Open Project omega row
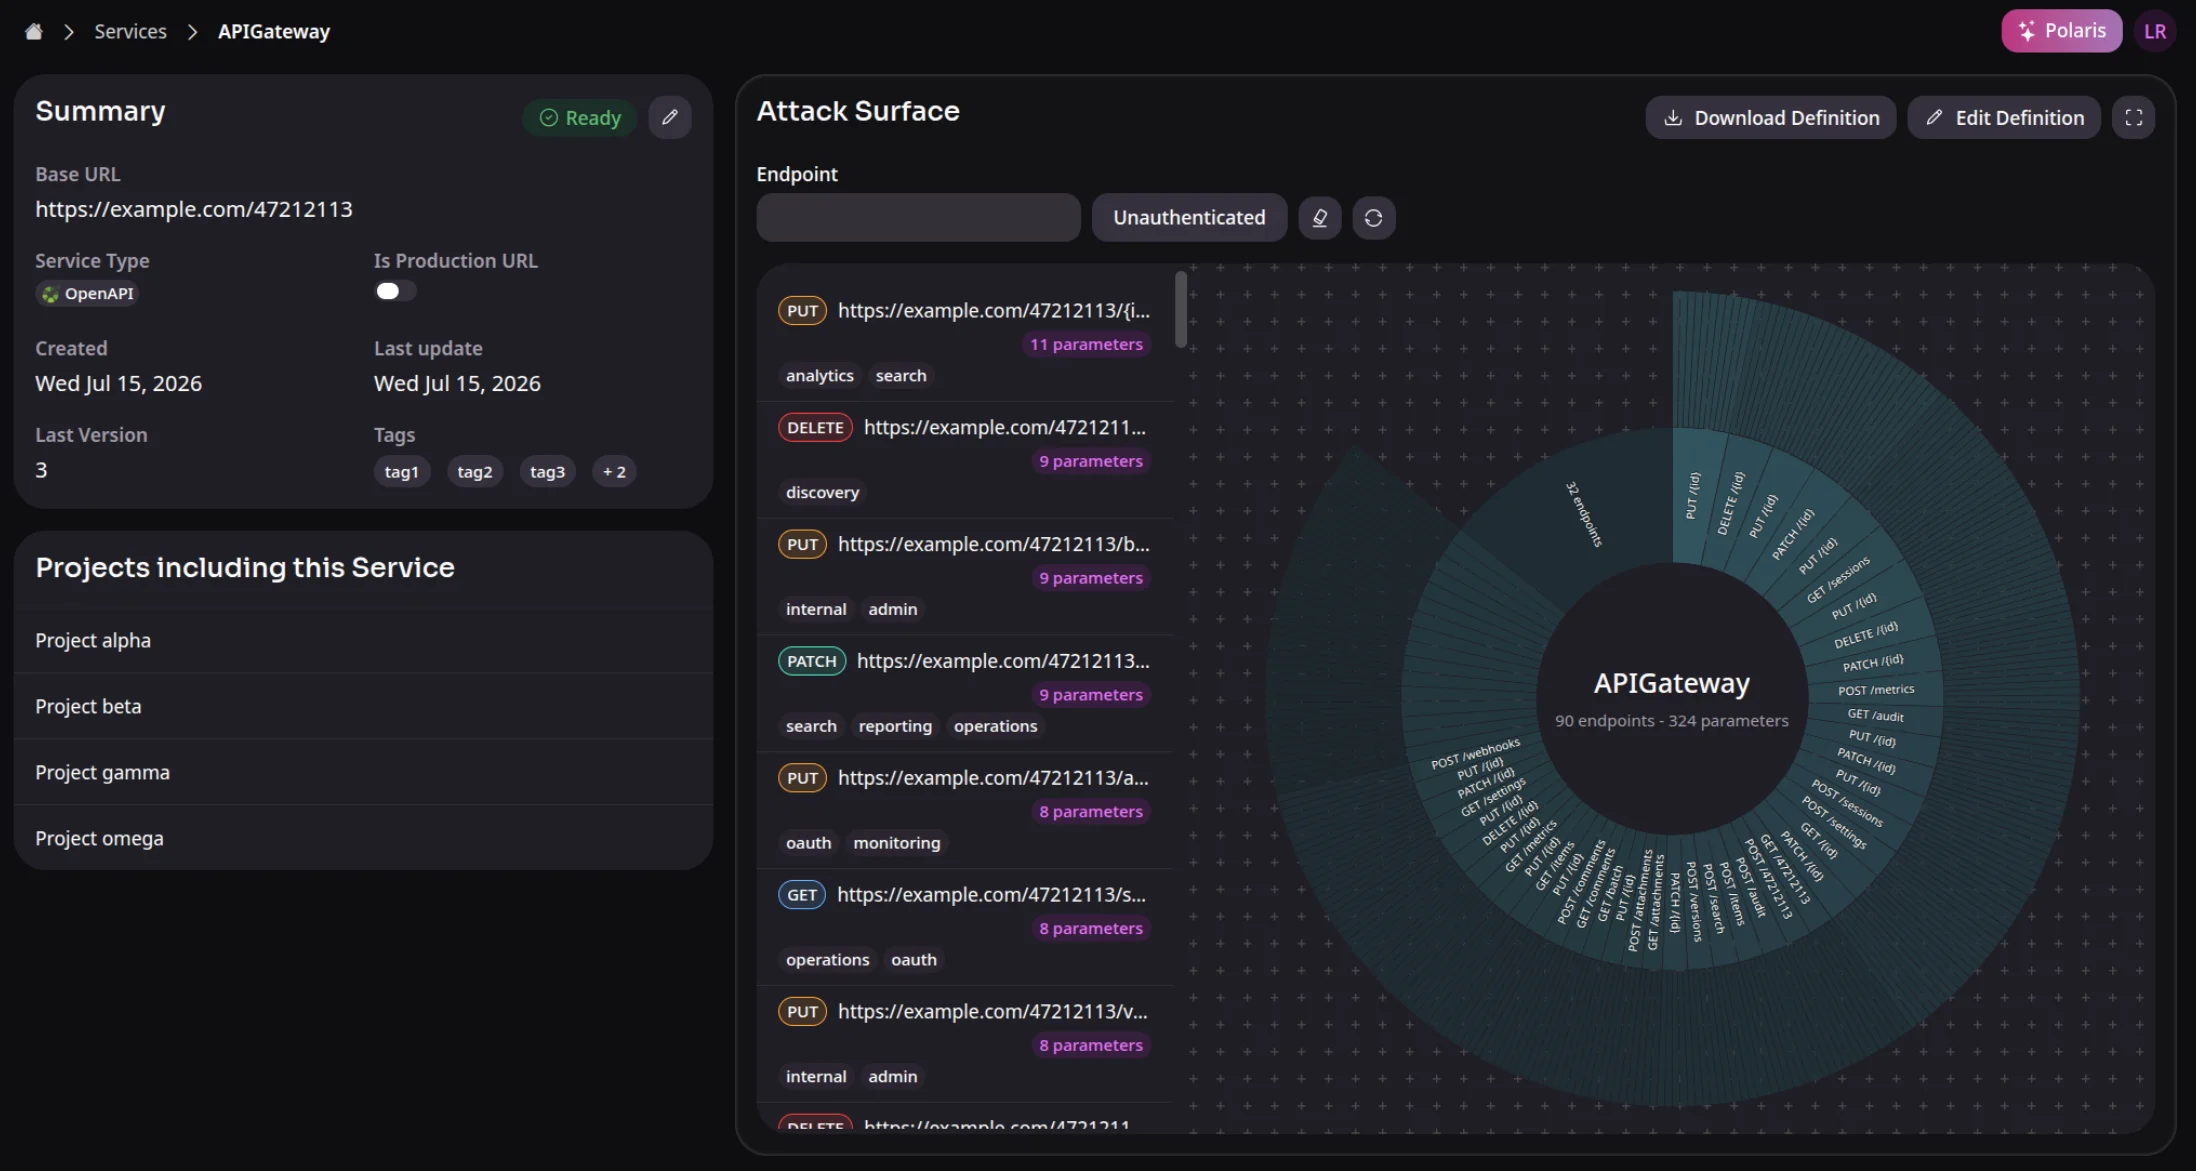Screen dimensions: 2196x1171 click(364, 838)
